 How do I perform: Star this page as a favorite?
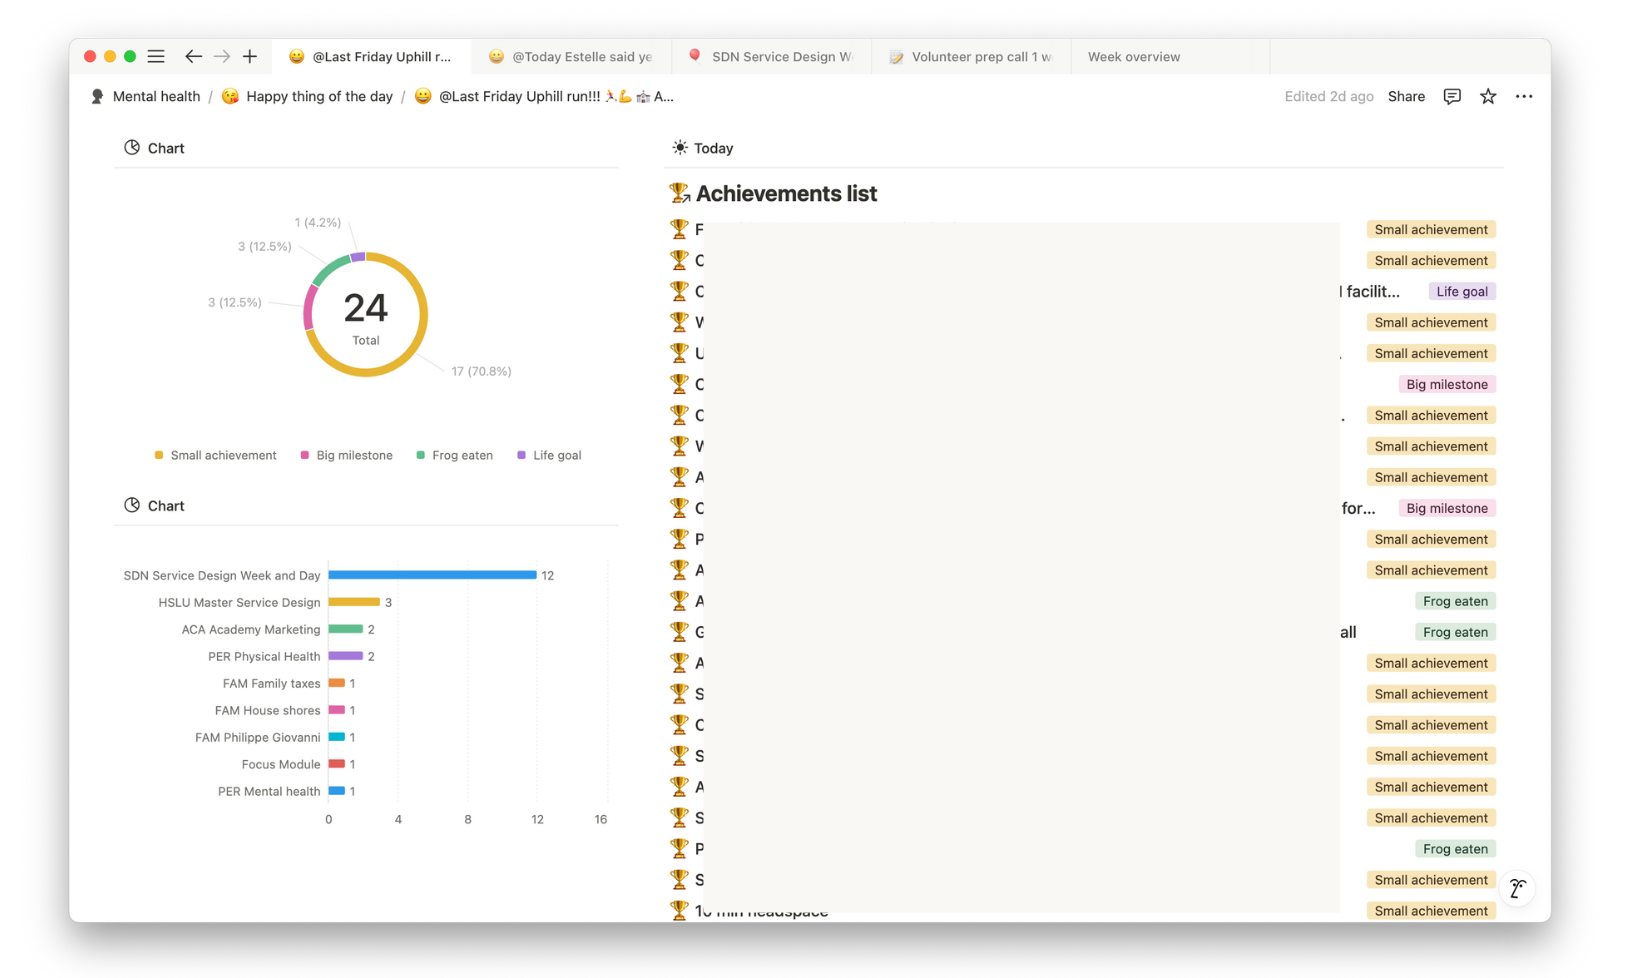coord(1488,97)
